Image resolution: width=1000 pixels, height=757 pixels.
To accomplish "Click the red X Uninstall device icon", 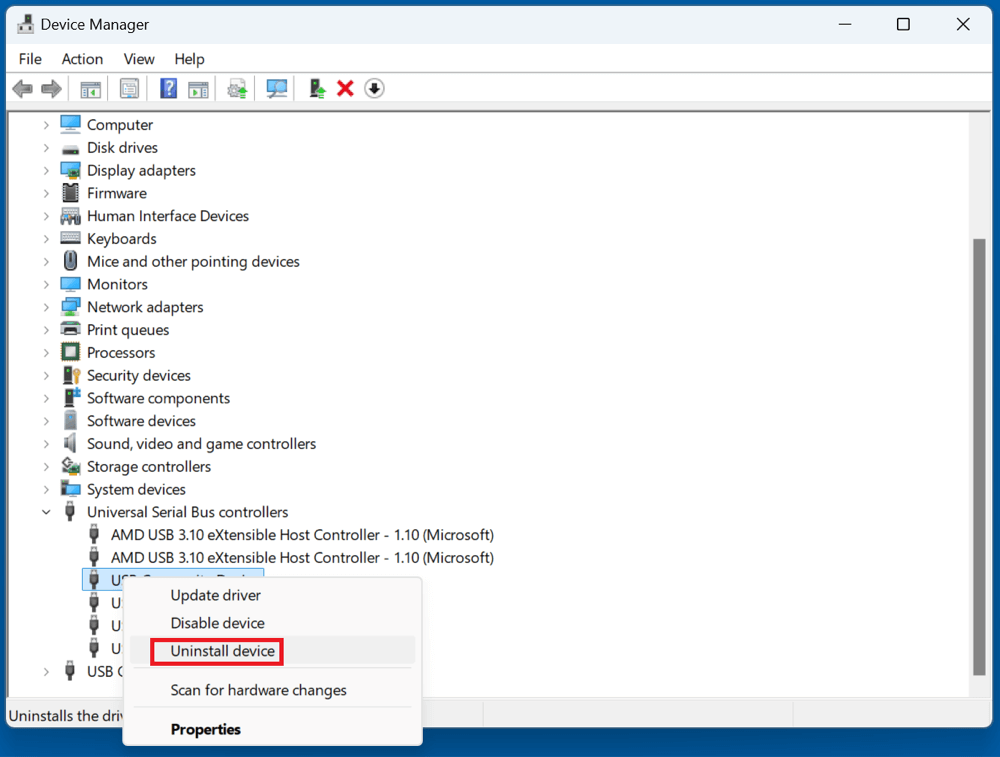I will tap(345, 88).
